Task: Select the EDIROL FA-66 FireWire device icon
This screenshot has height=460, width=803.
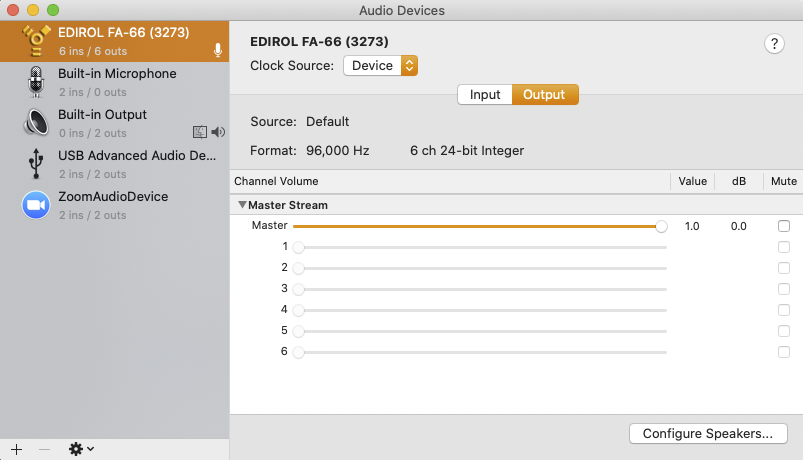Action: click(x=36, y=41)
